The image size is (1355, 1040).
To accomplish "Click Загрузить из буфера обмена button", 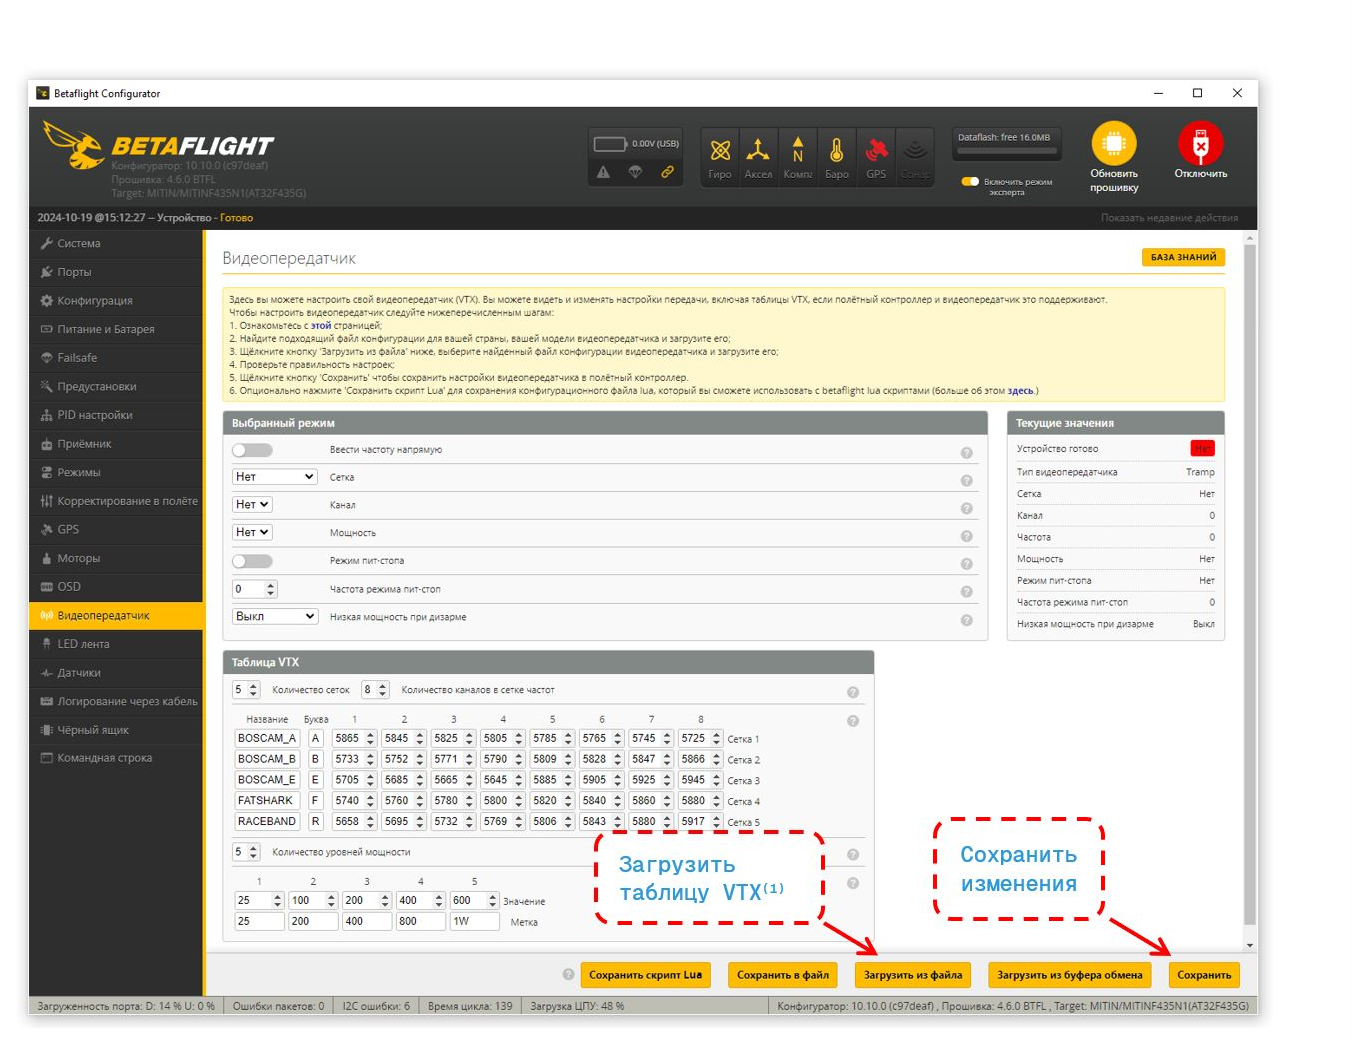I will 1069,975.
